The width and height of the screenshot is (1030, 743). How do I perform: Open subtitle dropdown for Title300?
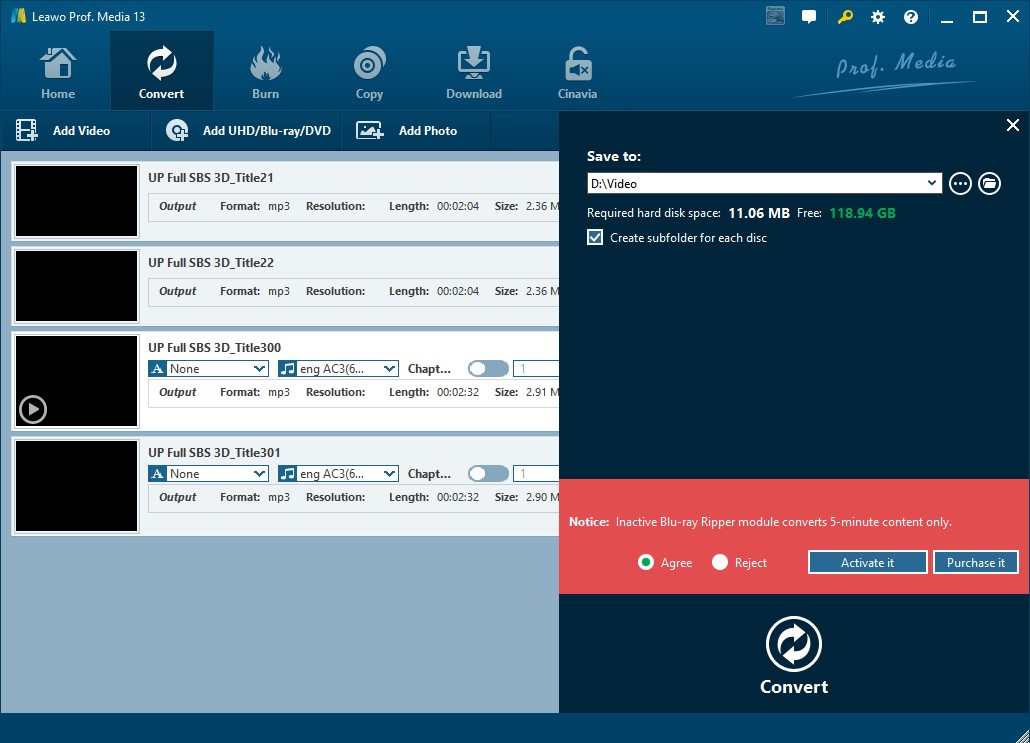[x=208, y=369]
